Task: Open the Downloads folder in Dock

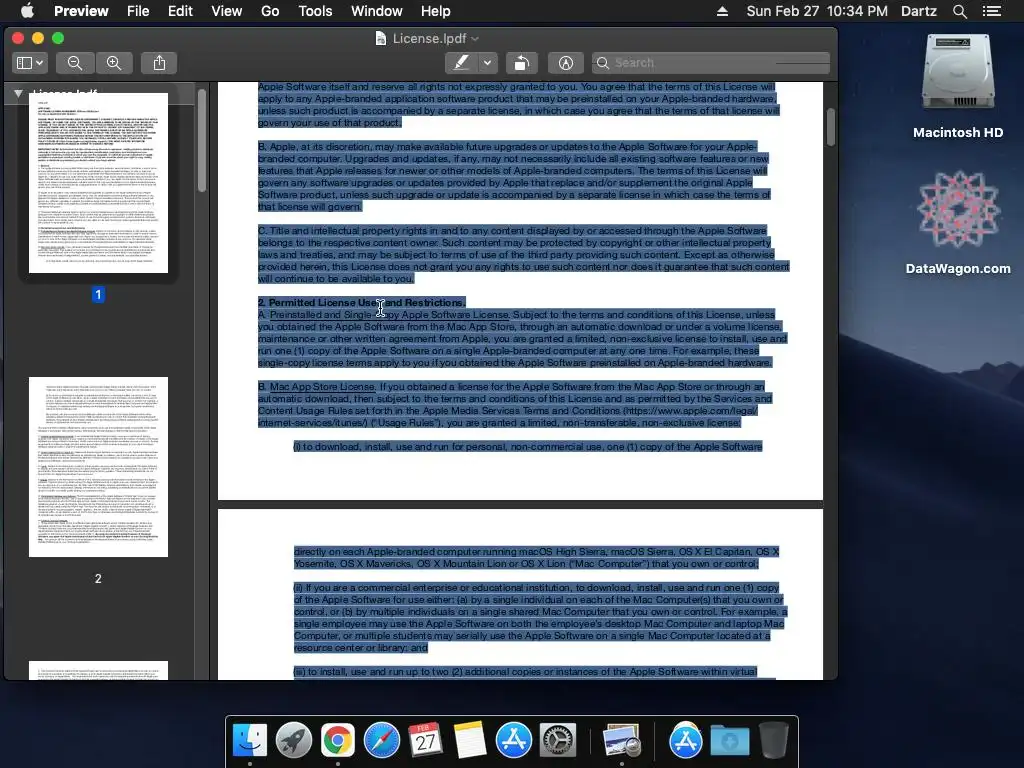Action: coord(729,740)
